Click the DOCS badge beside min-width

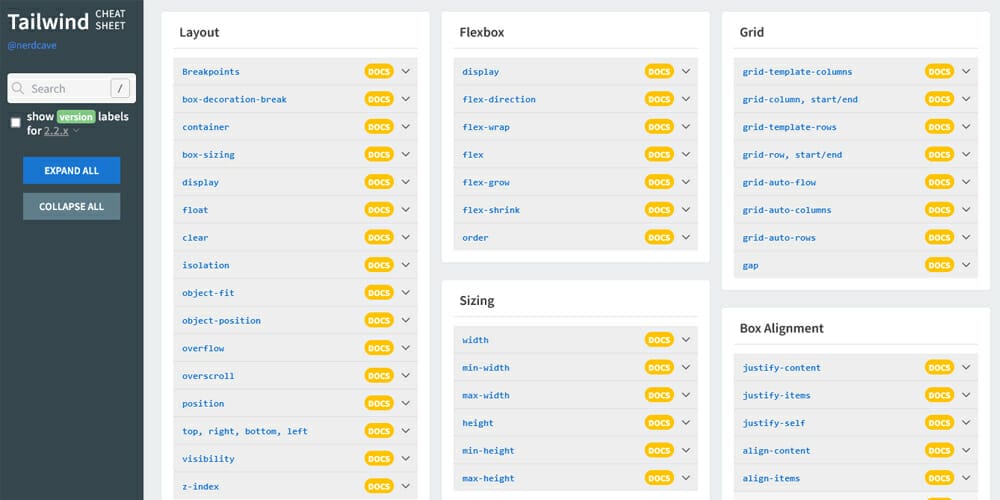659,367
